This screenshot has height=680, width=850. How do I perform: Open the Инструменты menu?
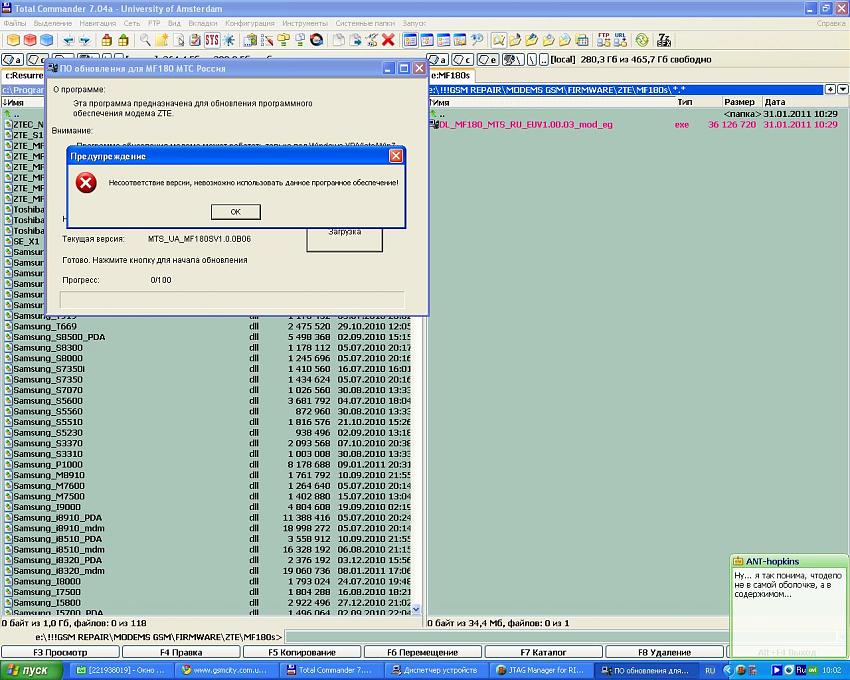(x=304, y=23)
